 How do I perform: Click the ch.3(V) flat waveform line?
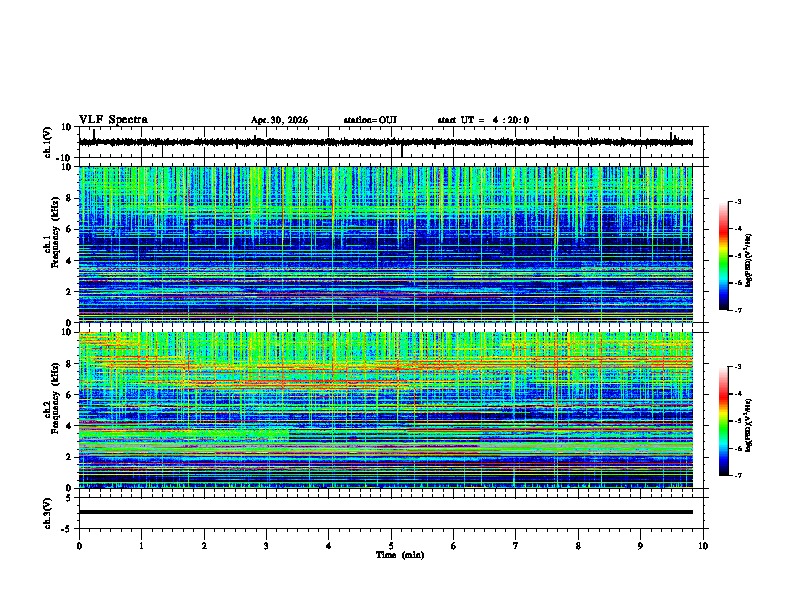(x=385, y=512)
